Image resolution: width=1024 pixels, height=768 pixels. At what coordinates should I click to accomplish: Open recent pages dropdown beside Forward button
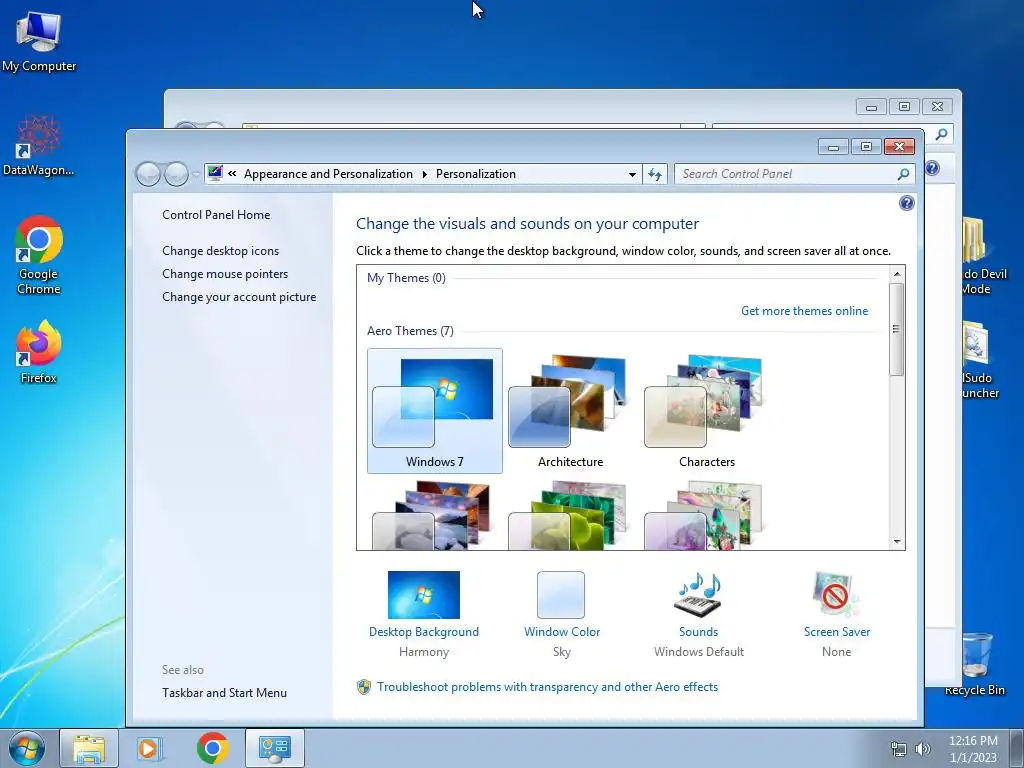(x=195, y=174)
